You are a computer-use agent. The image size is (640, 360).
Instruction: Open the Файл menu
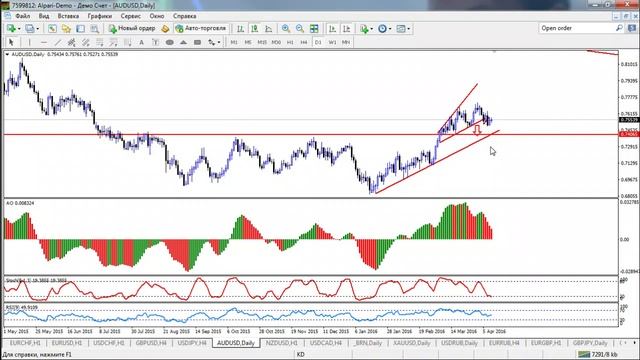point(23,16)
